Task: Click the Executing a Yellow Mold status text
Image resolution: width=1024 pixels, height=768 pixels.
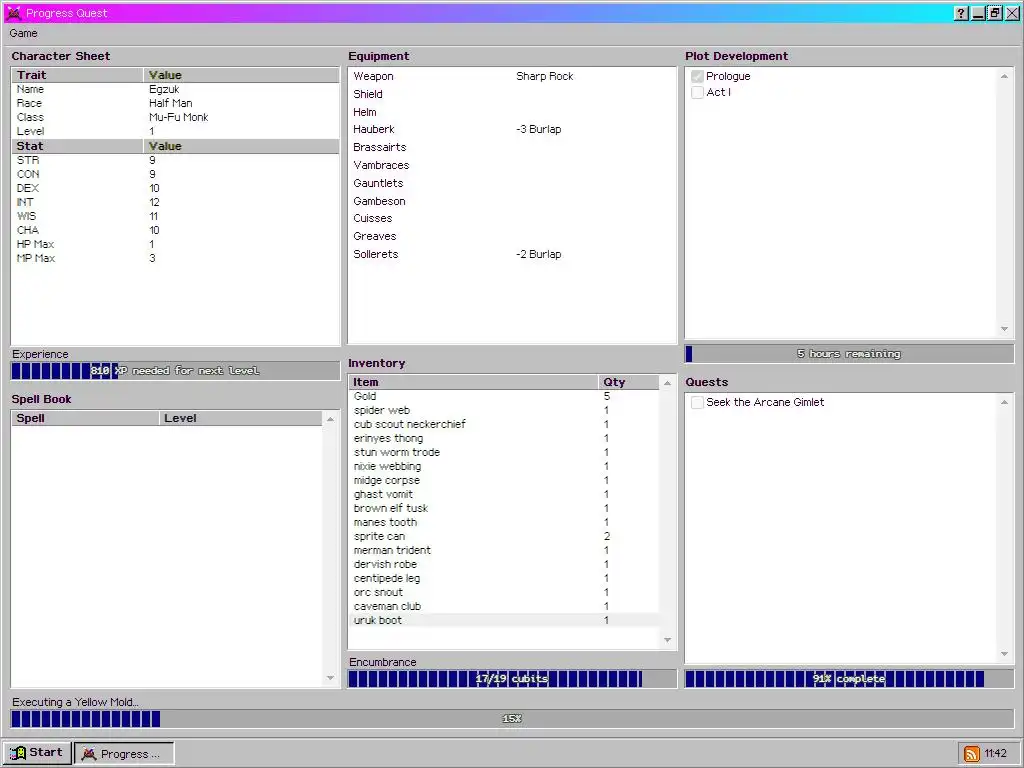Action: [75, 703]
